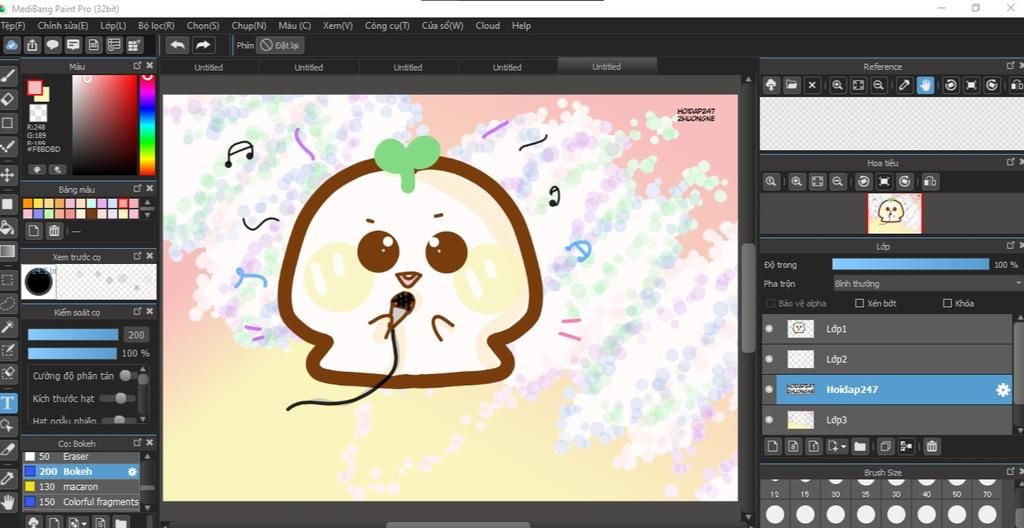Click the Đặt lại reset button
1024x528 pixels.
click(x=280, y=45)
